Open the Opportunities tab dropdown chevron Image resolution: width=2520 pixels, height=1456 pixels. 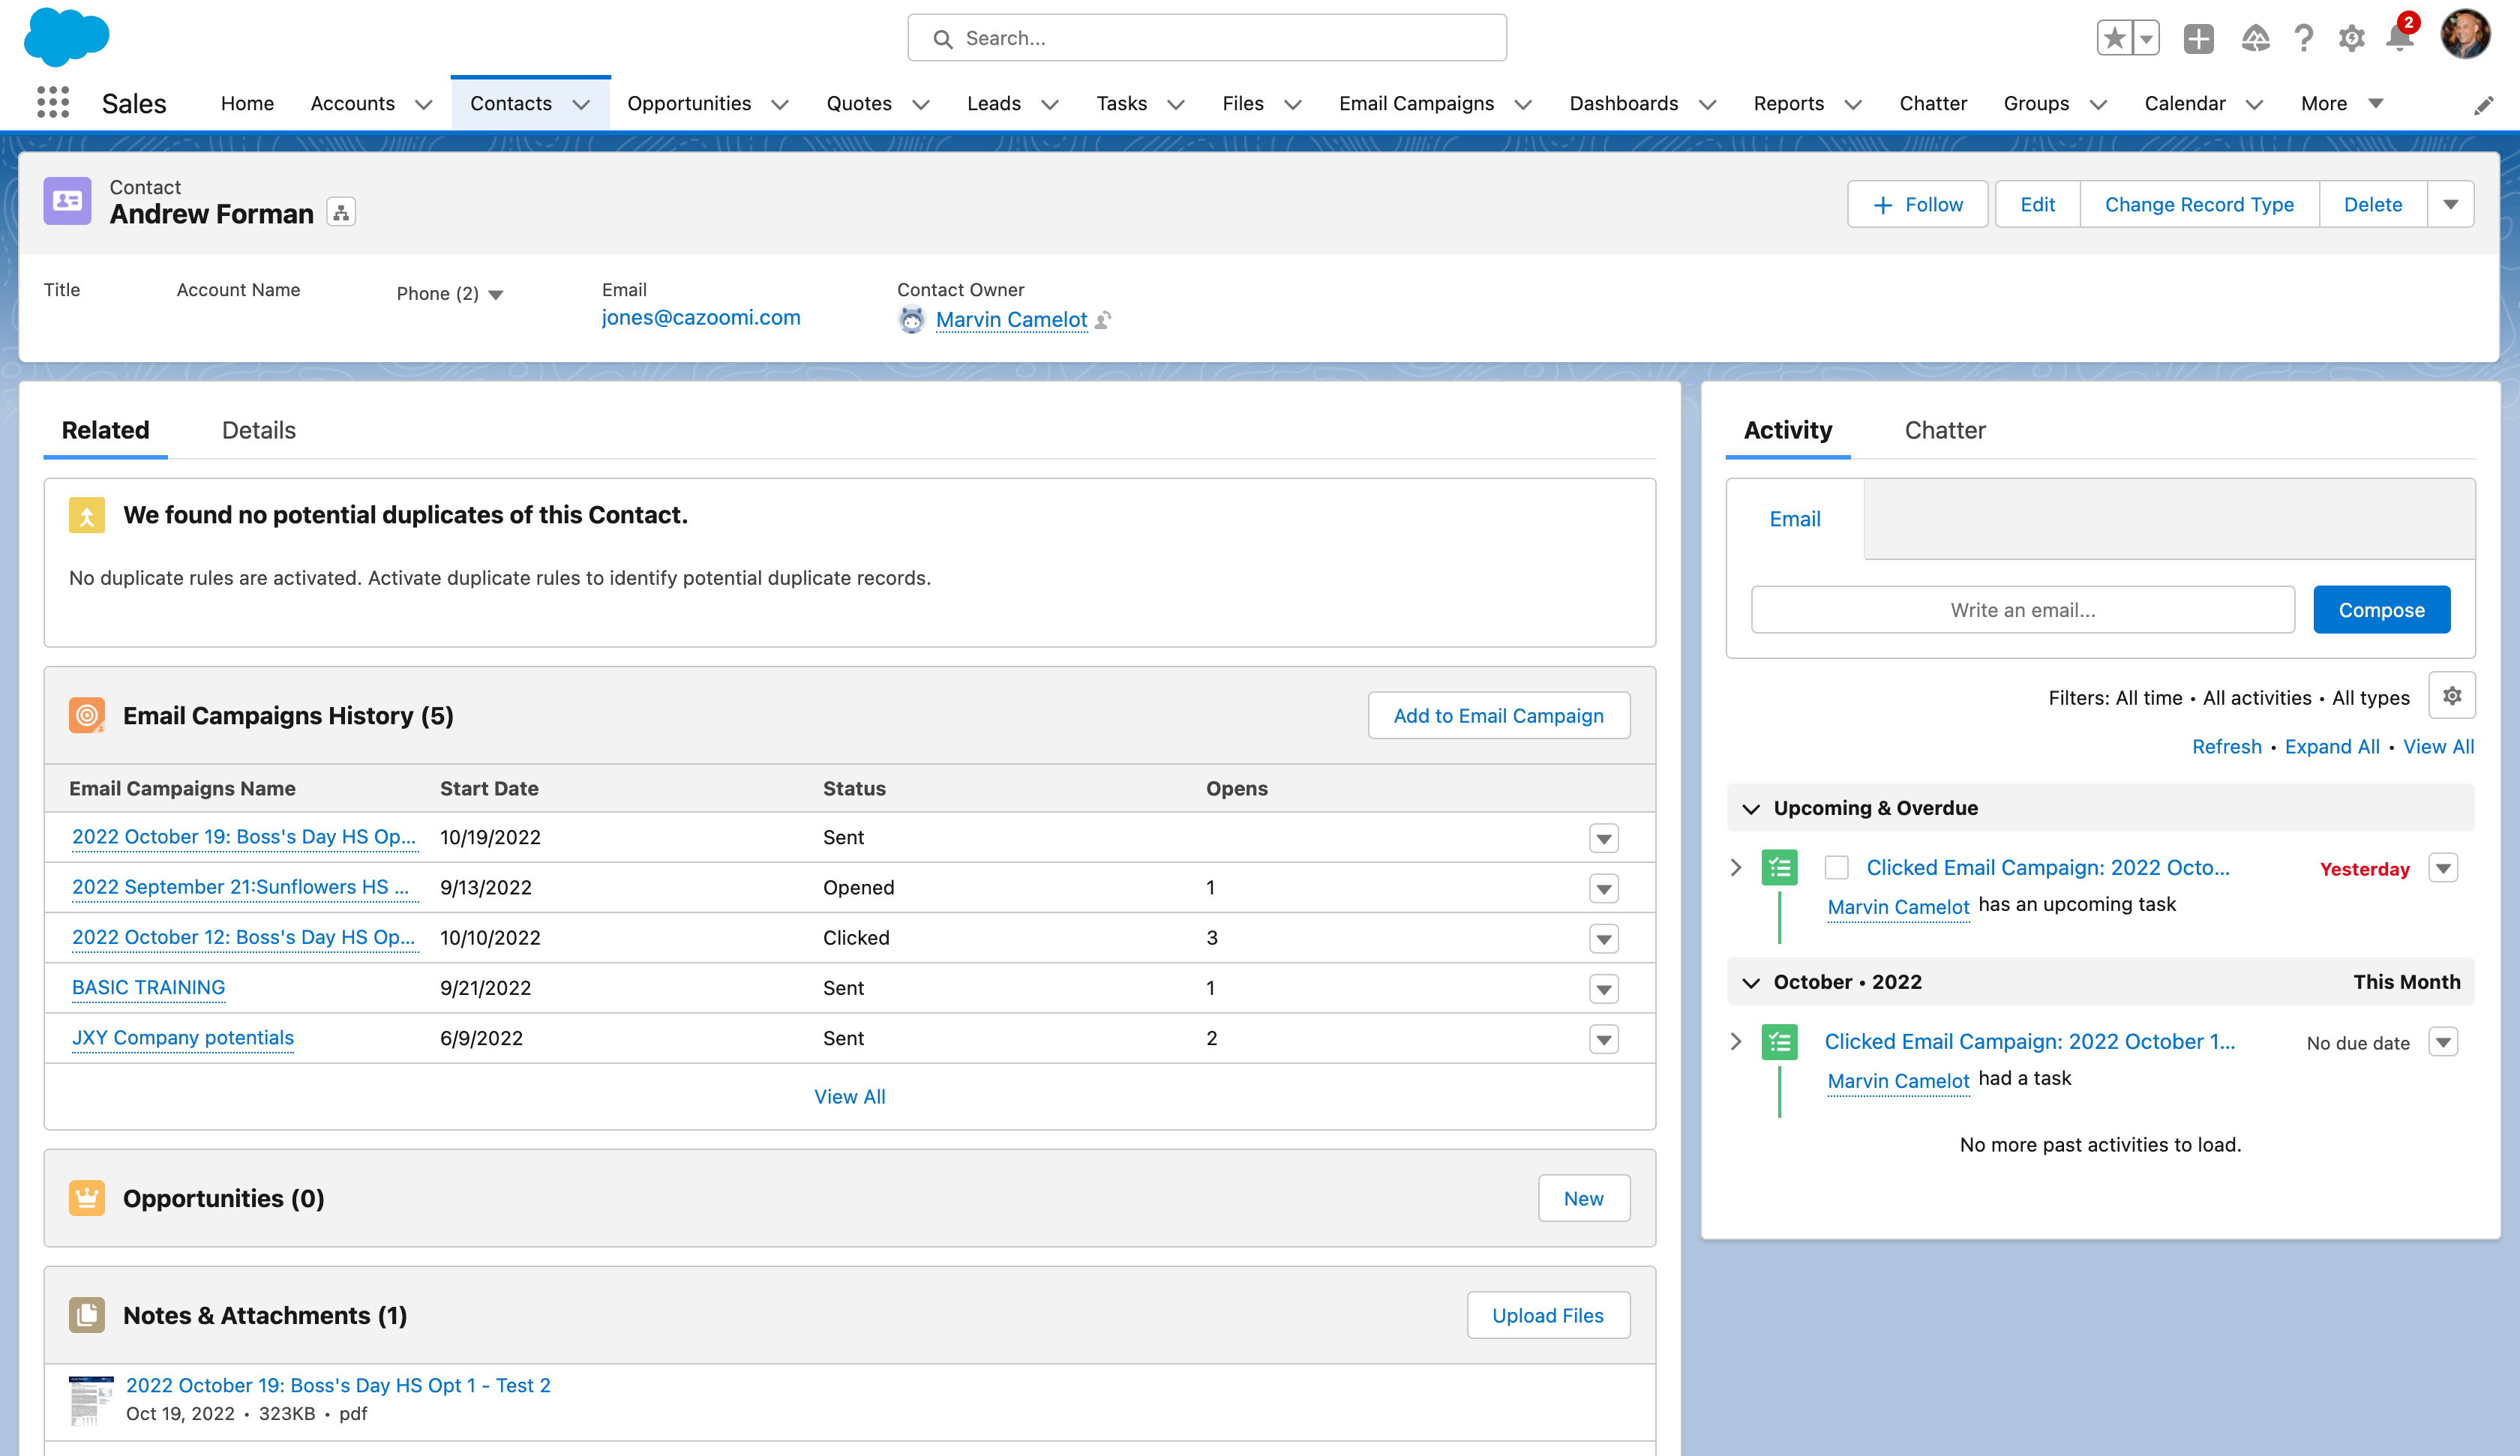[x=780, y=104]
